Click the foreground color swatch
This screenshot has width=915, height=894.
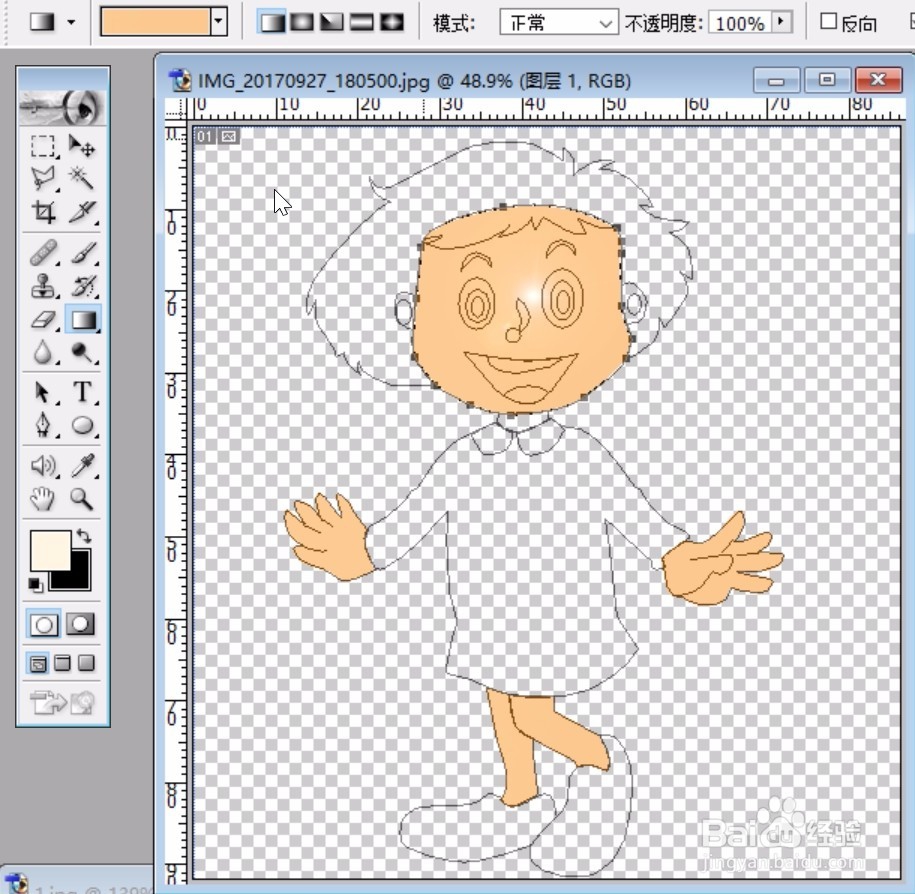click(50, 549)
